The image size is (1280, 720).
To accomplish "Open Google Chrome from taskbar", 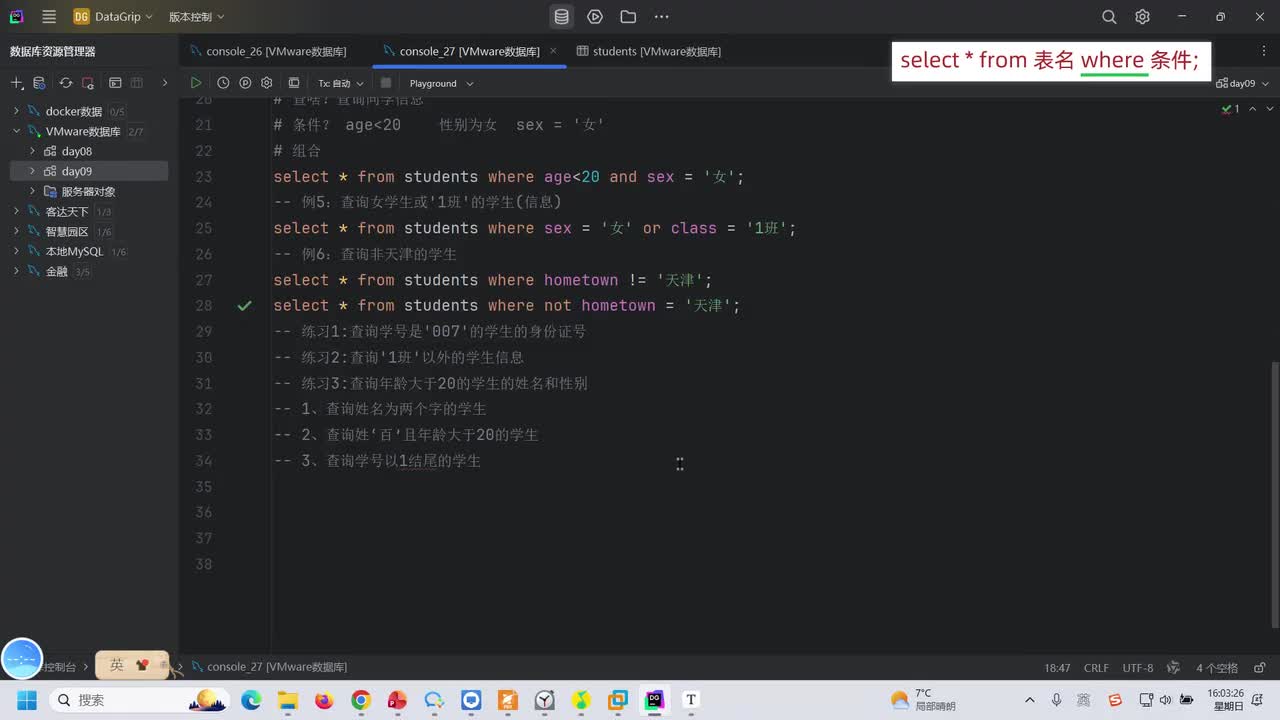I will 361,700.
